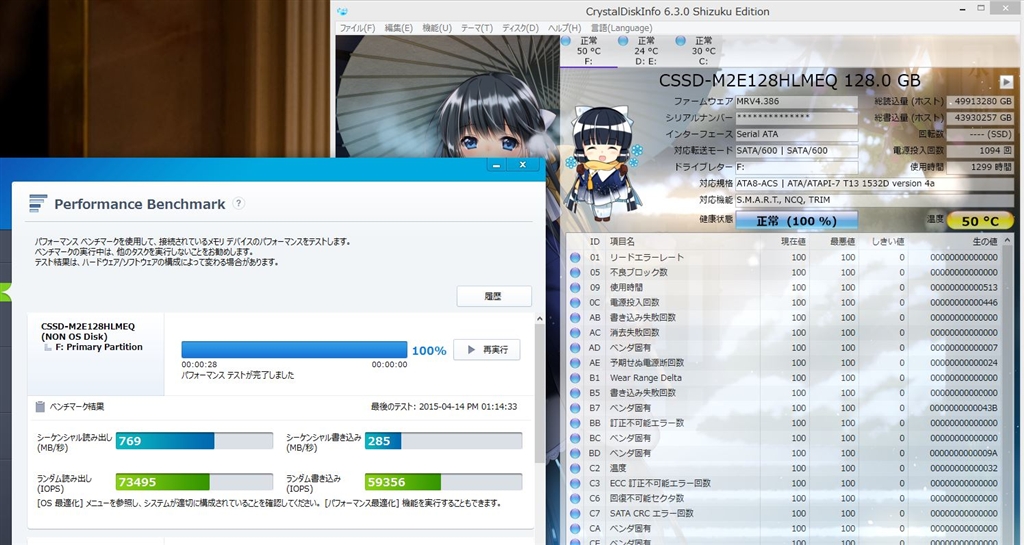
Task: Click the status icon for Wear Range Delta
Action: tap(575, 378)
